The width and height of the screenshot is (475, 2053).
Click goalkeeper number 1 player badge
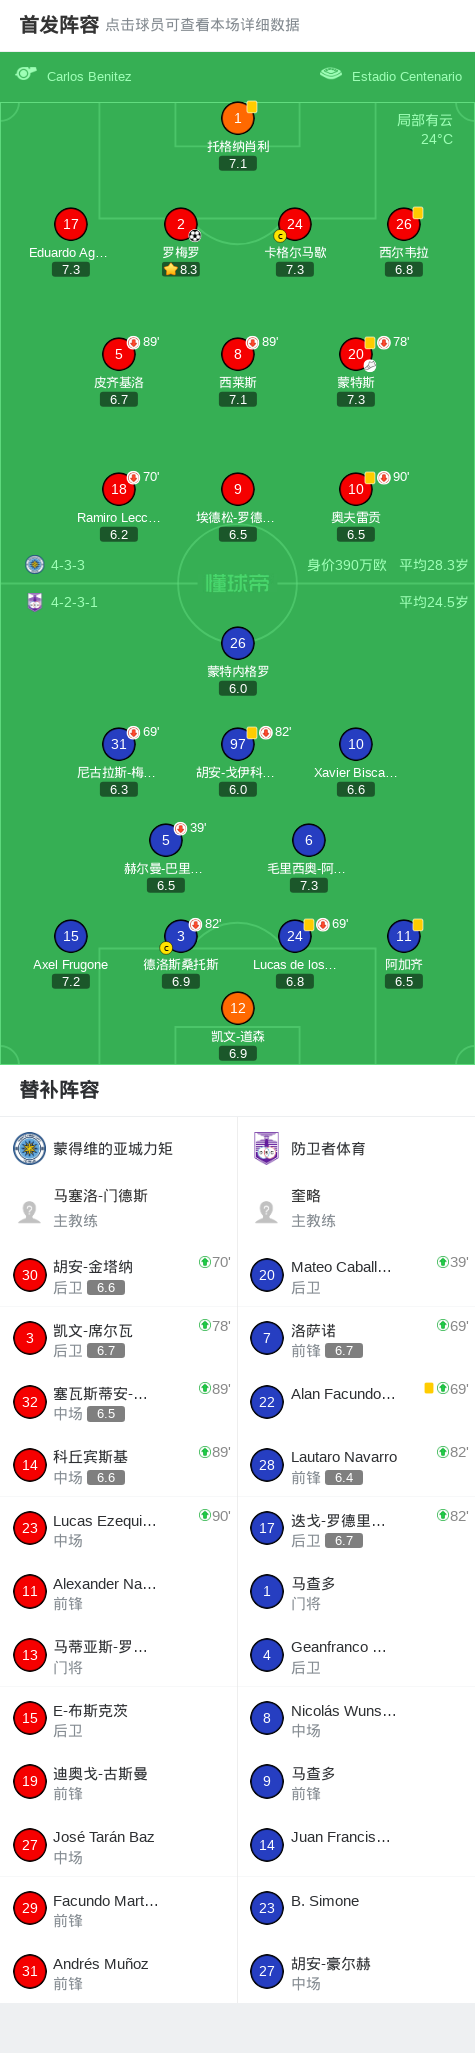[x=238, y=118]
